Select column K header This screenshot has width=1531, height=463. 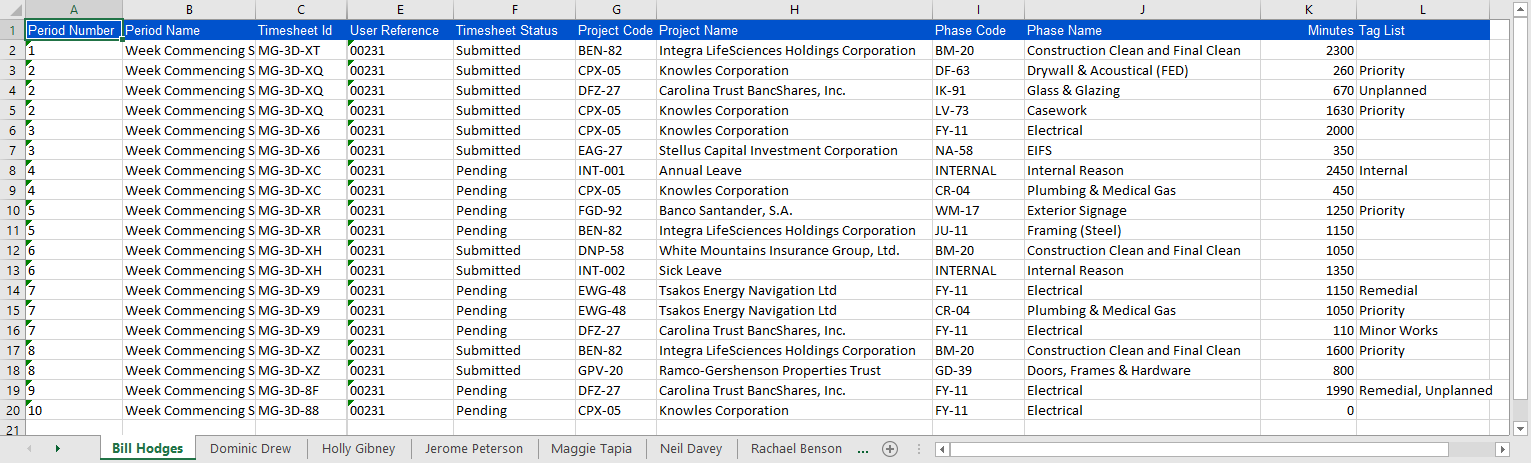click(x=1308, y=10)
